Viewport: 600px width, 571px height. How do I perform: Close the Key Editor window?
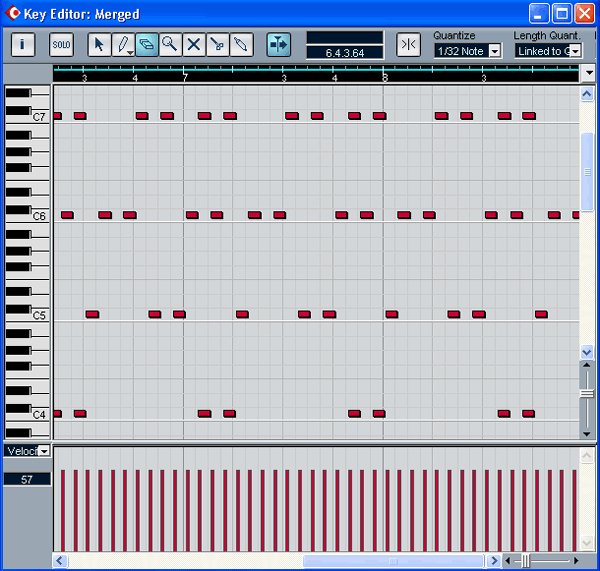585,14
